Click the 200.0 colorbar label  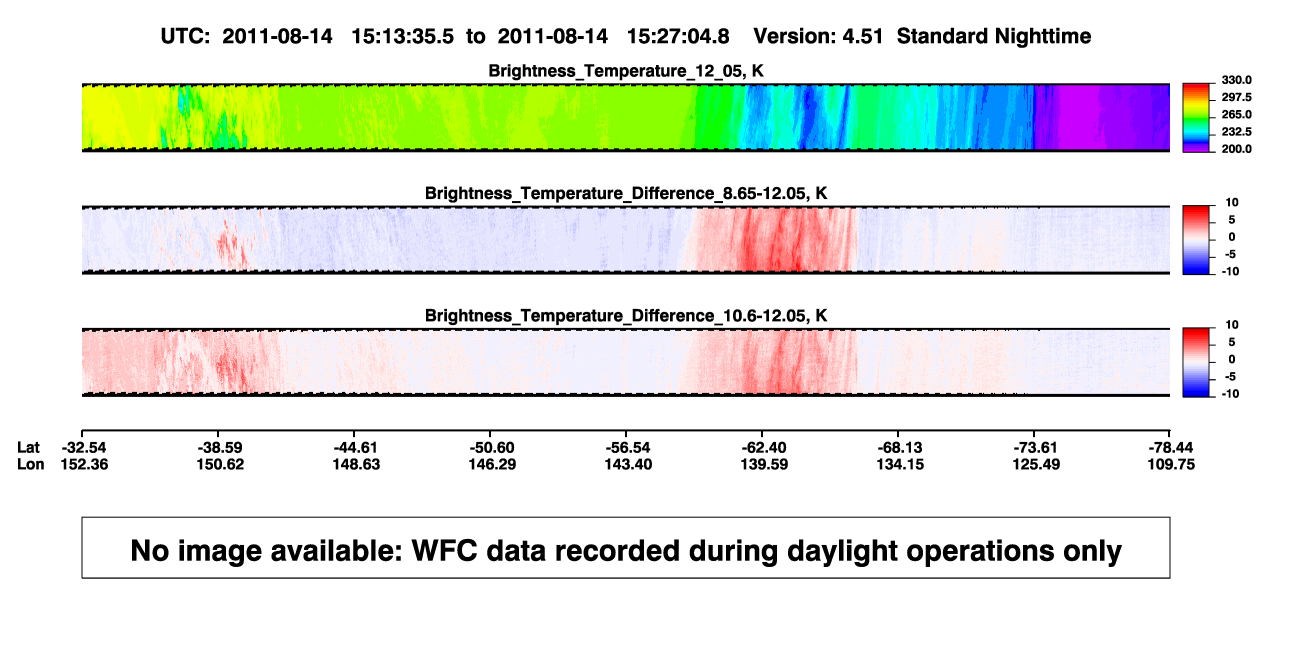(1236, 148)
